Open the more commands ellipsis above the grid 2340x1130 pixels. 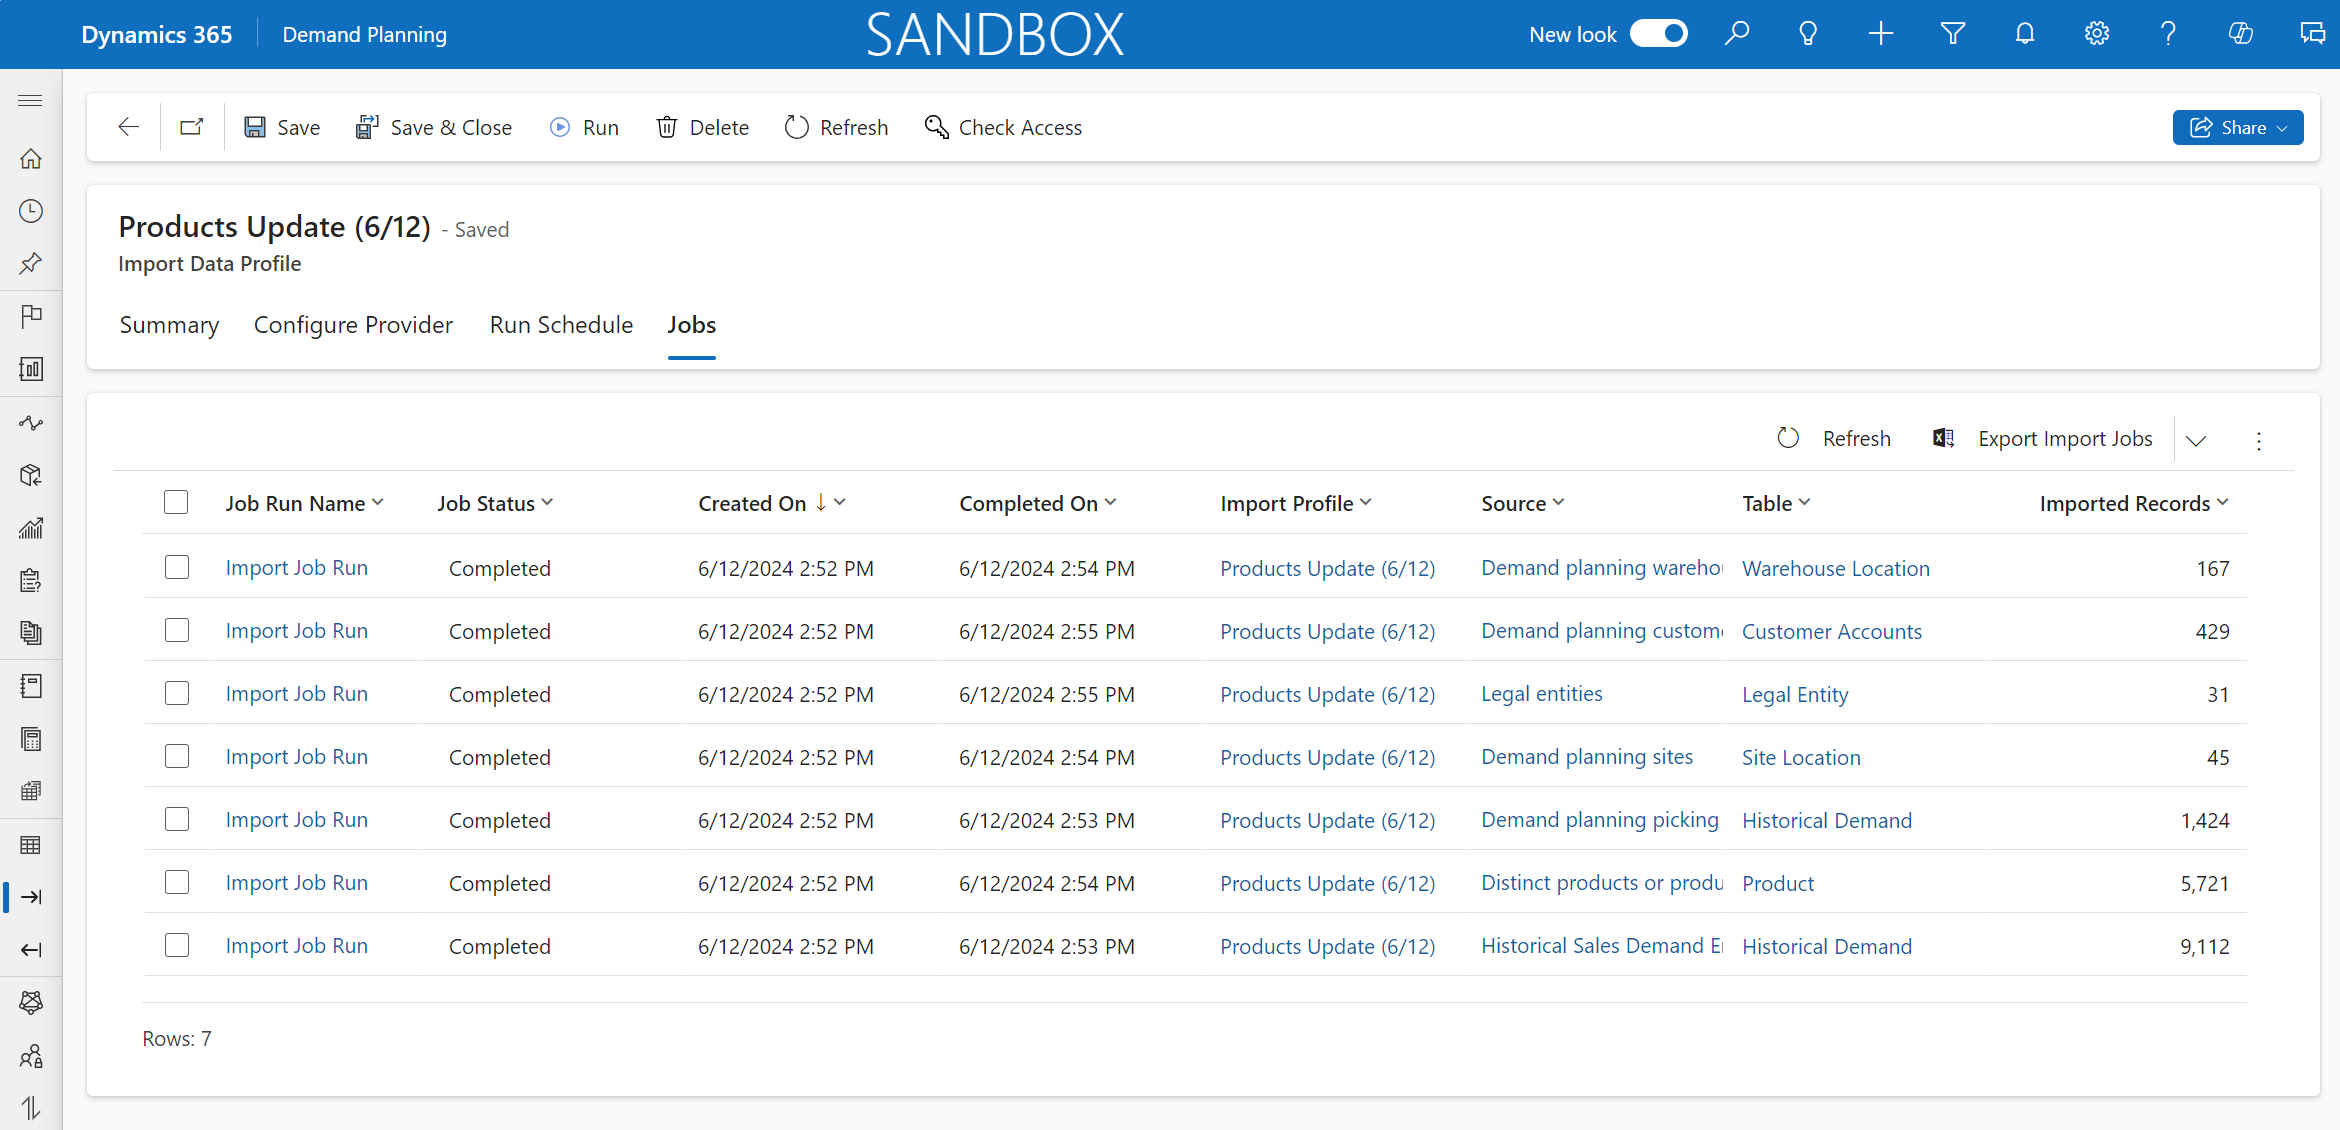[x=2259, y=440]
